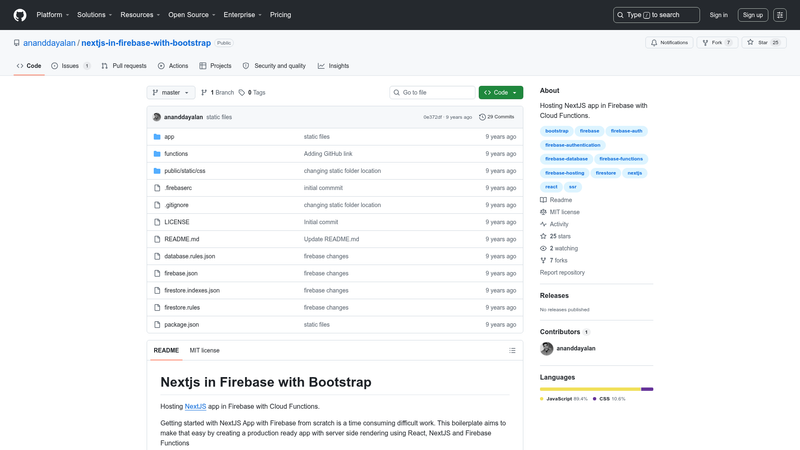Click the pulse icon beside Activity
Screen dimensions: 800x450
tap(543, 224)
